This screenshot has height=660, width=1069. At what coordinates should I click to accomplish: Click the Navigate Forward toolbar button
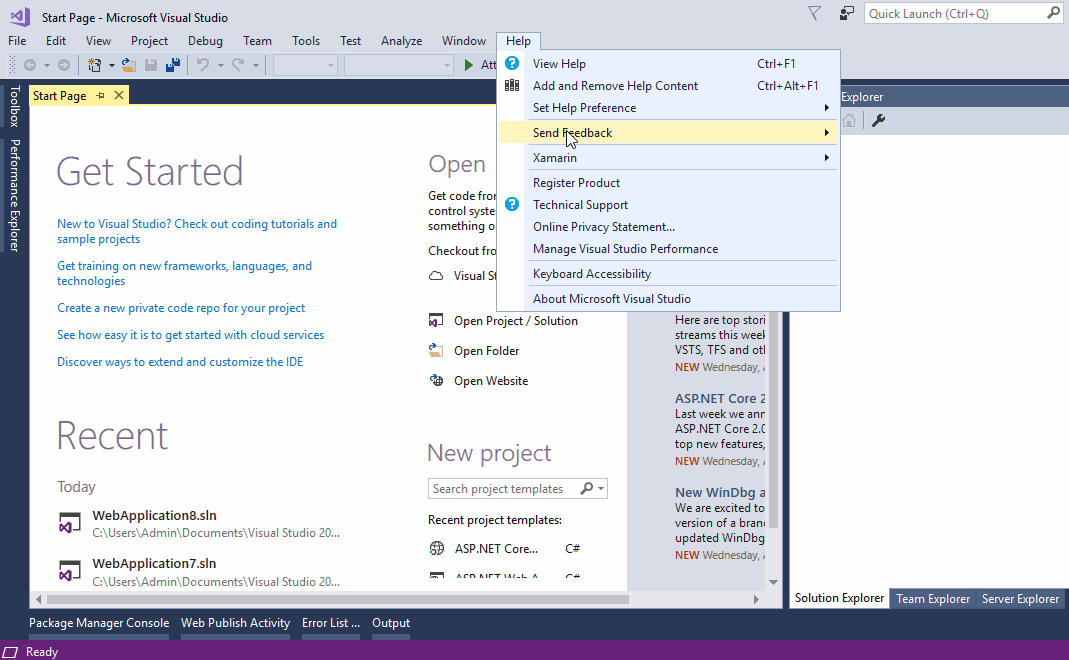(x=63, y=65)
